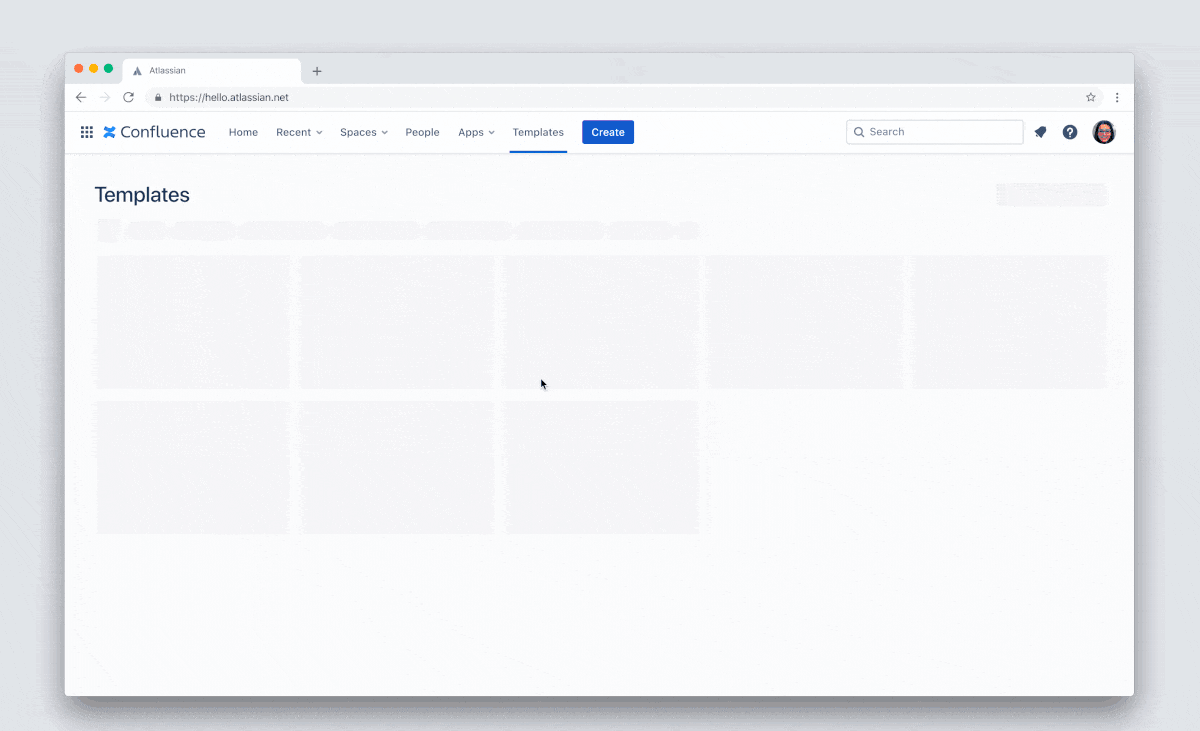The height and width of the screenshot is (731, 1200).
Task: Open the browser three-dot menu
Action: click(1117, 97)
